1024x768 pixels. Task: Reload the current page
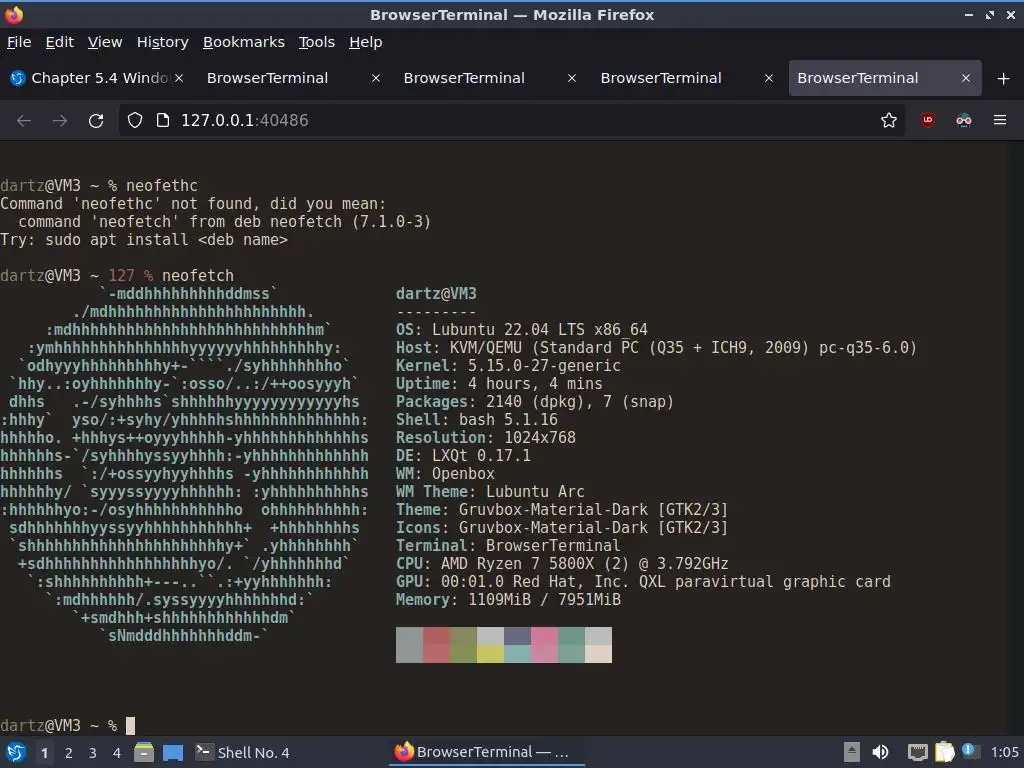click(96, 120)
